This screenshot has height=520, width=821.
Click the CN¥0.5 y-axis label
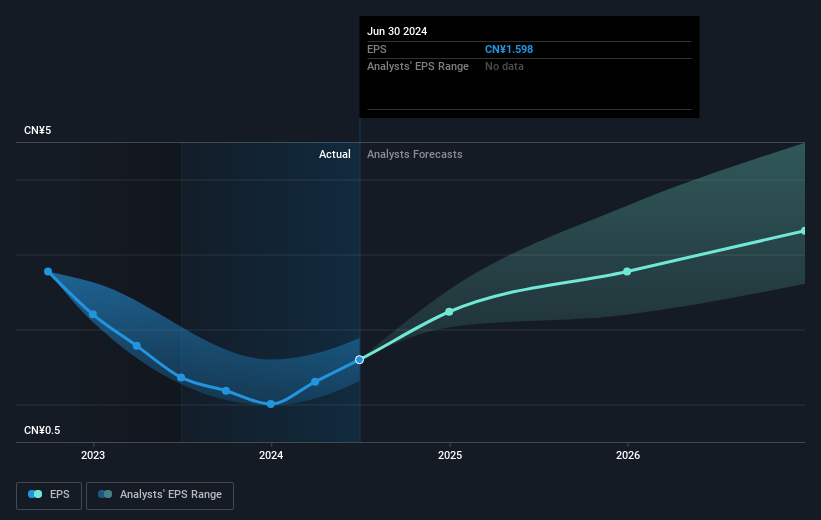pyautogui.click(x=42, y=430)
